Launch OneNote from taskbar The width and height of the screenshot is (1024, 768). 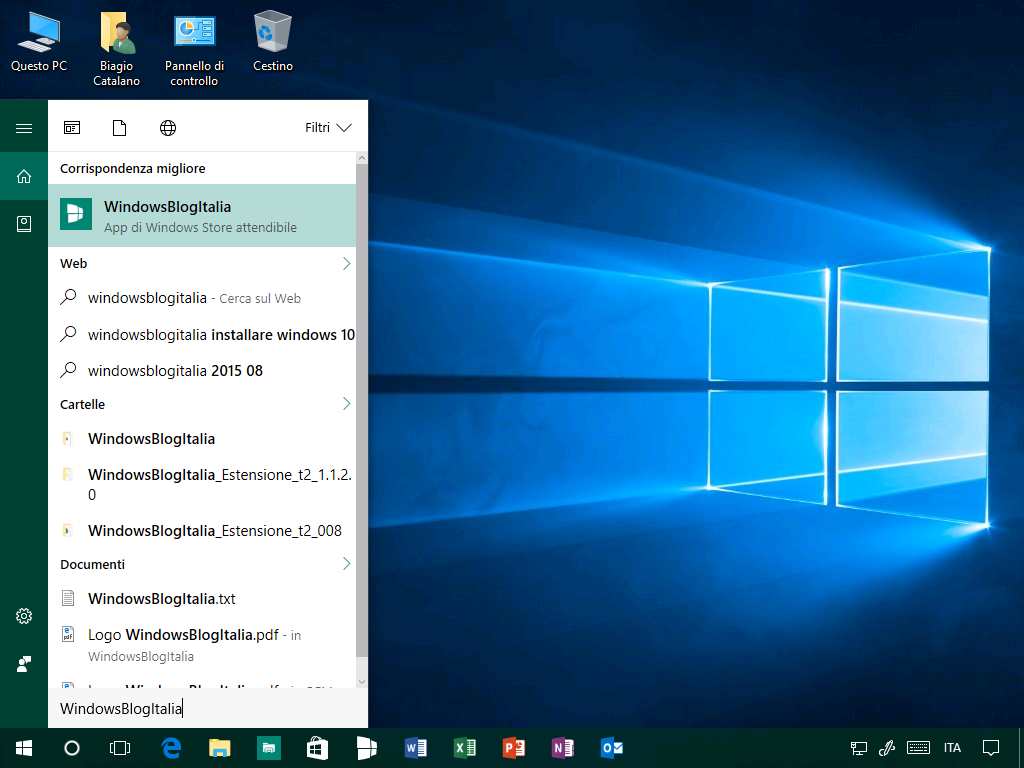pos(562,748)
